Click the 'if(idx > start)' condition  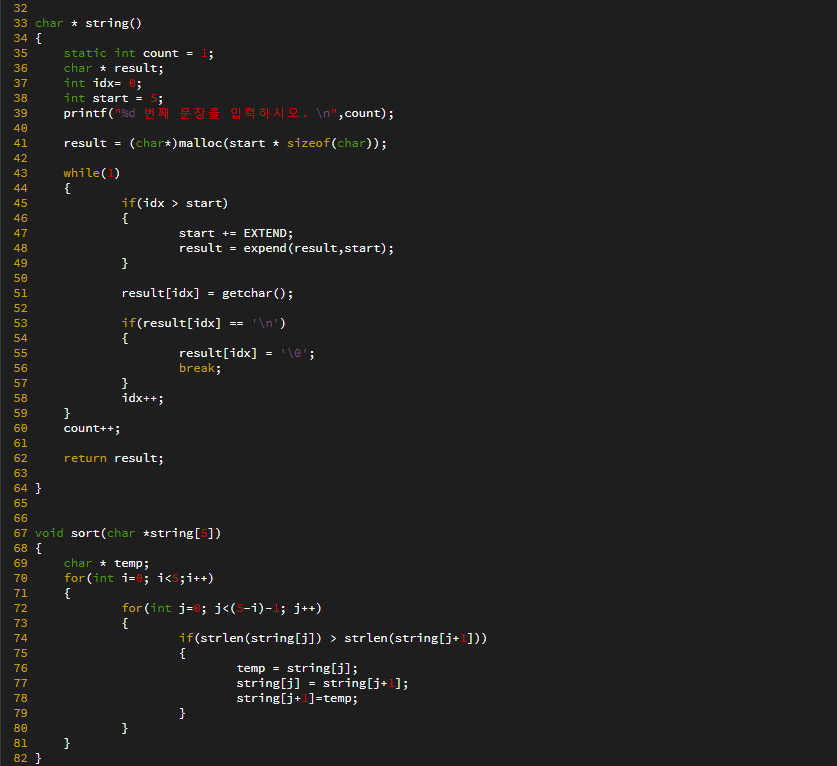click(175, 203)
